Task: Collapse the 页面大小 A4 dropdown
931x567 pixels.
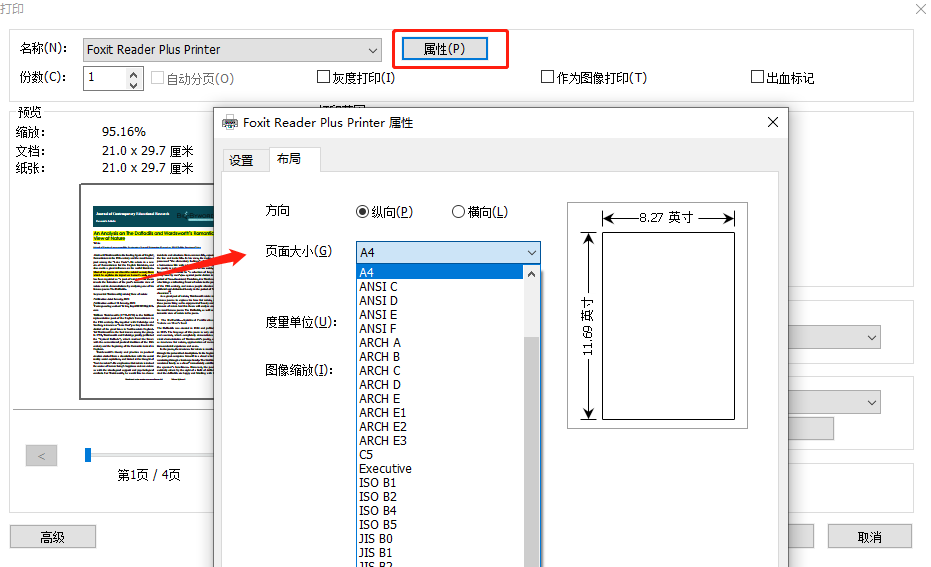Action: click(x=531, y=253)
